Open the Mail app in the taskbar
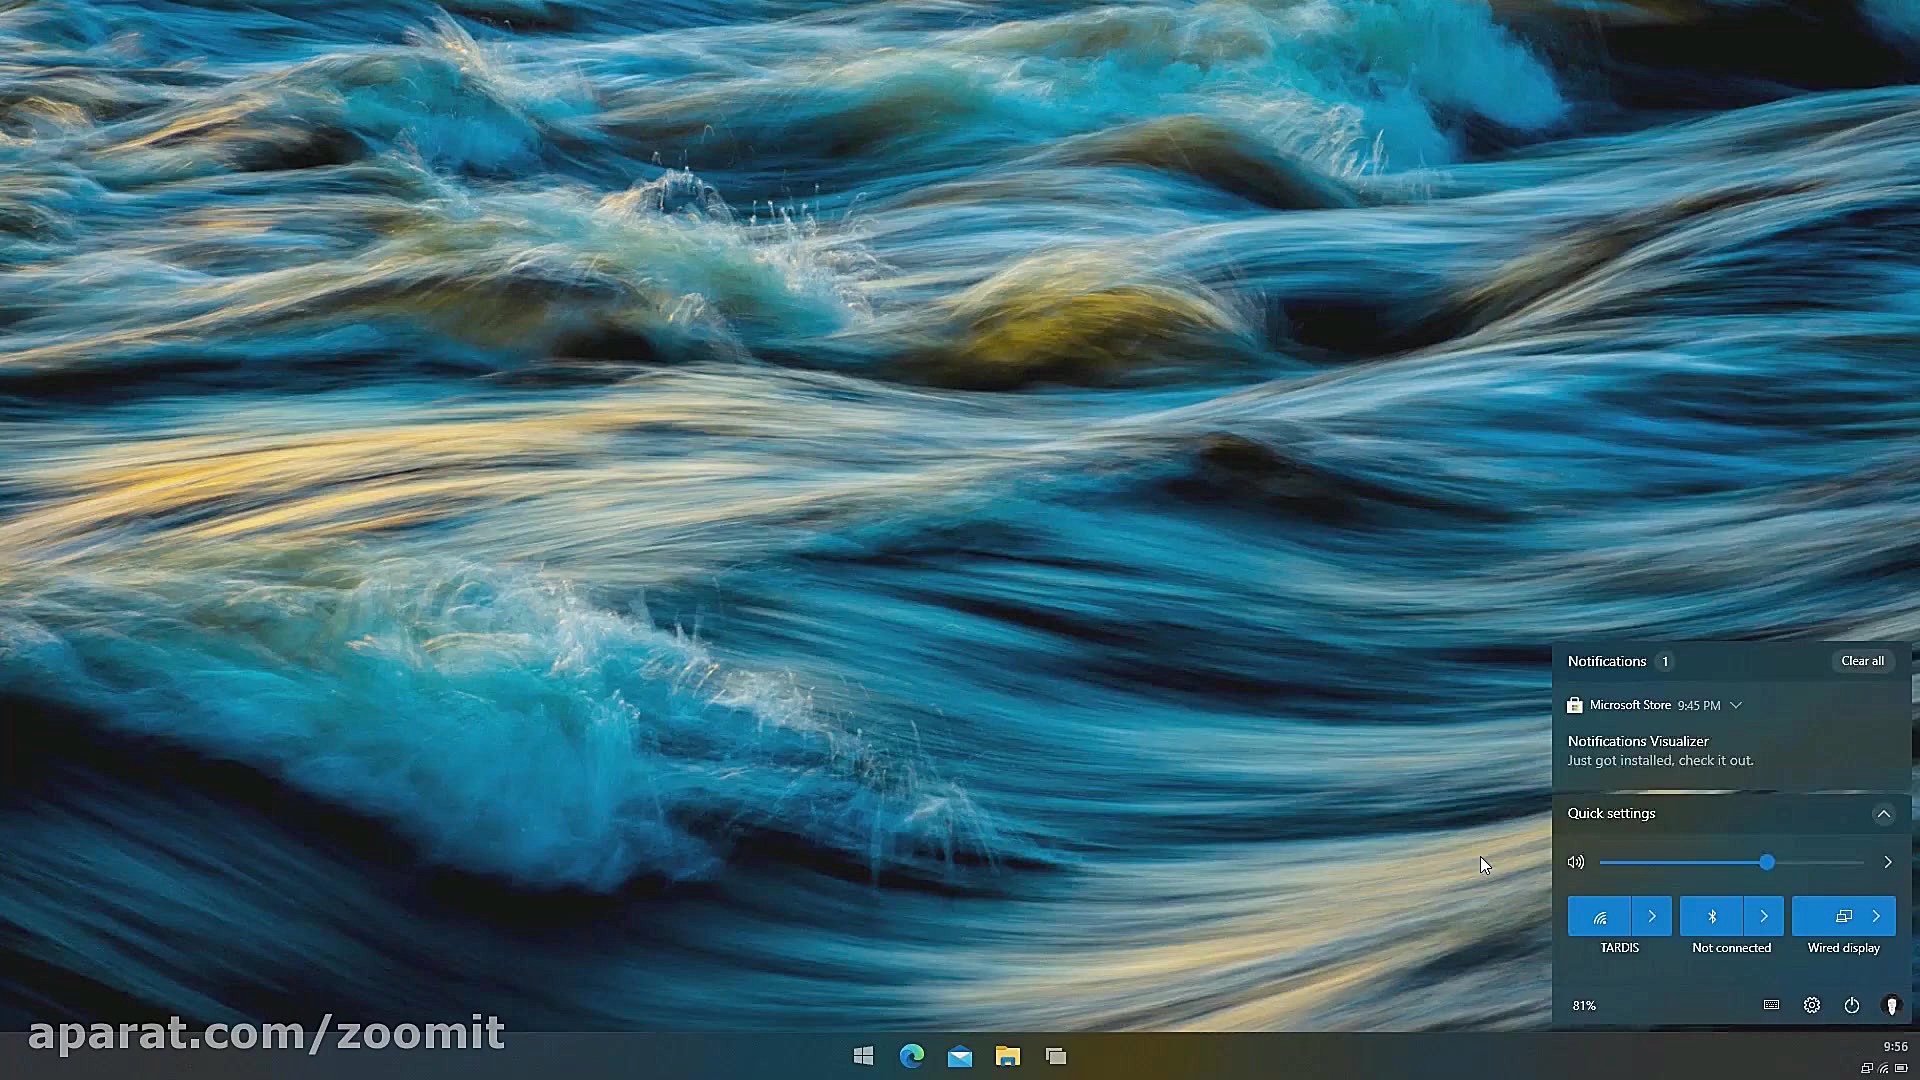The width and height of the screenshot is (1920, 1080). click(x=959, y=1056)
